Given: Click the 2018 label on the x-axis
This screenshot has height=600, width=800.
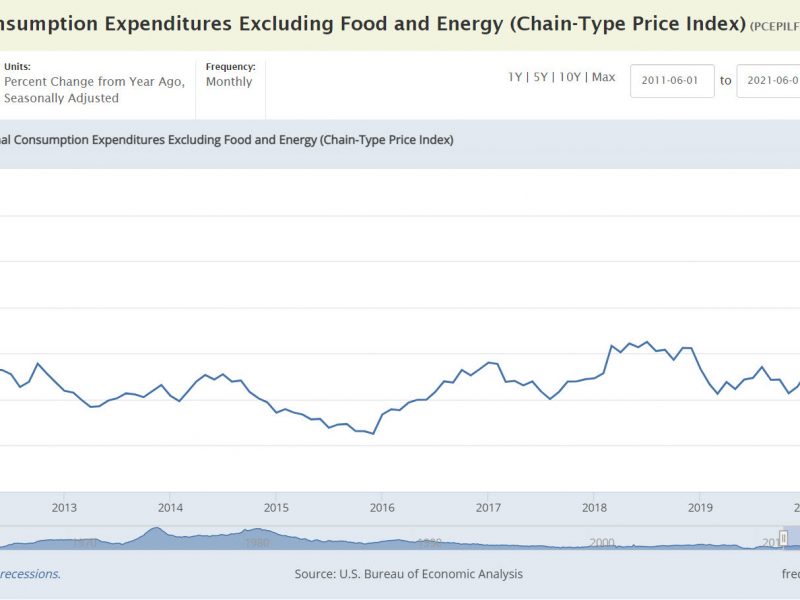Looking at the screenshot, I should pyautogui.click(x=594, y=507).
